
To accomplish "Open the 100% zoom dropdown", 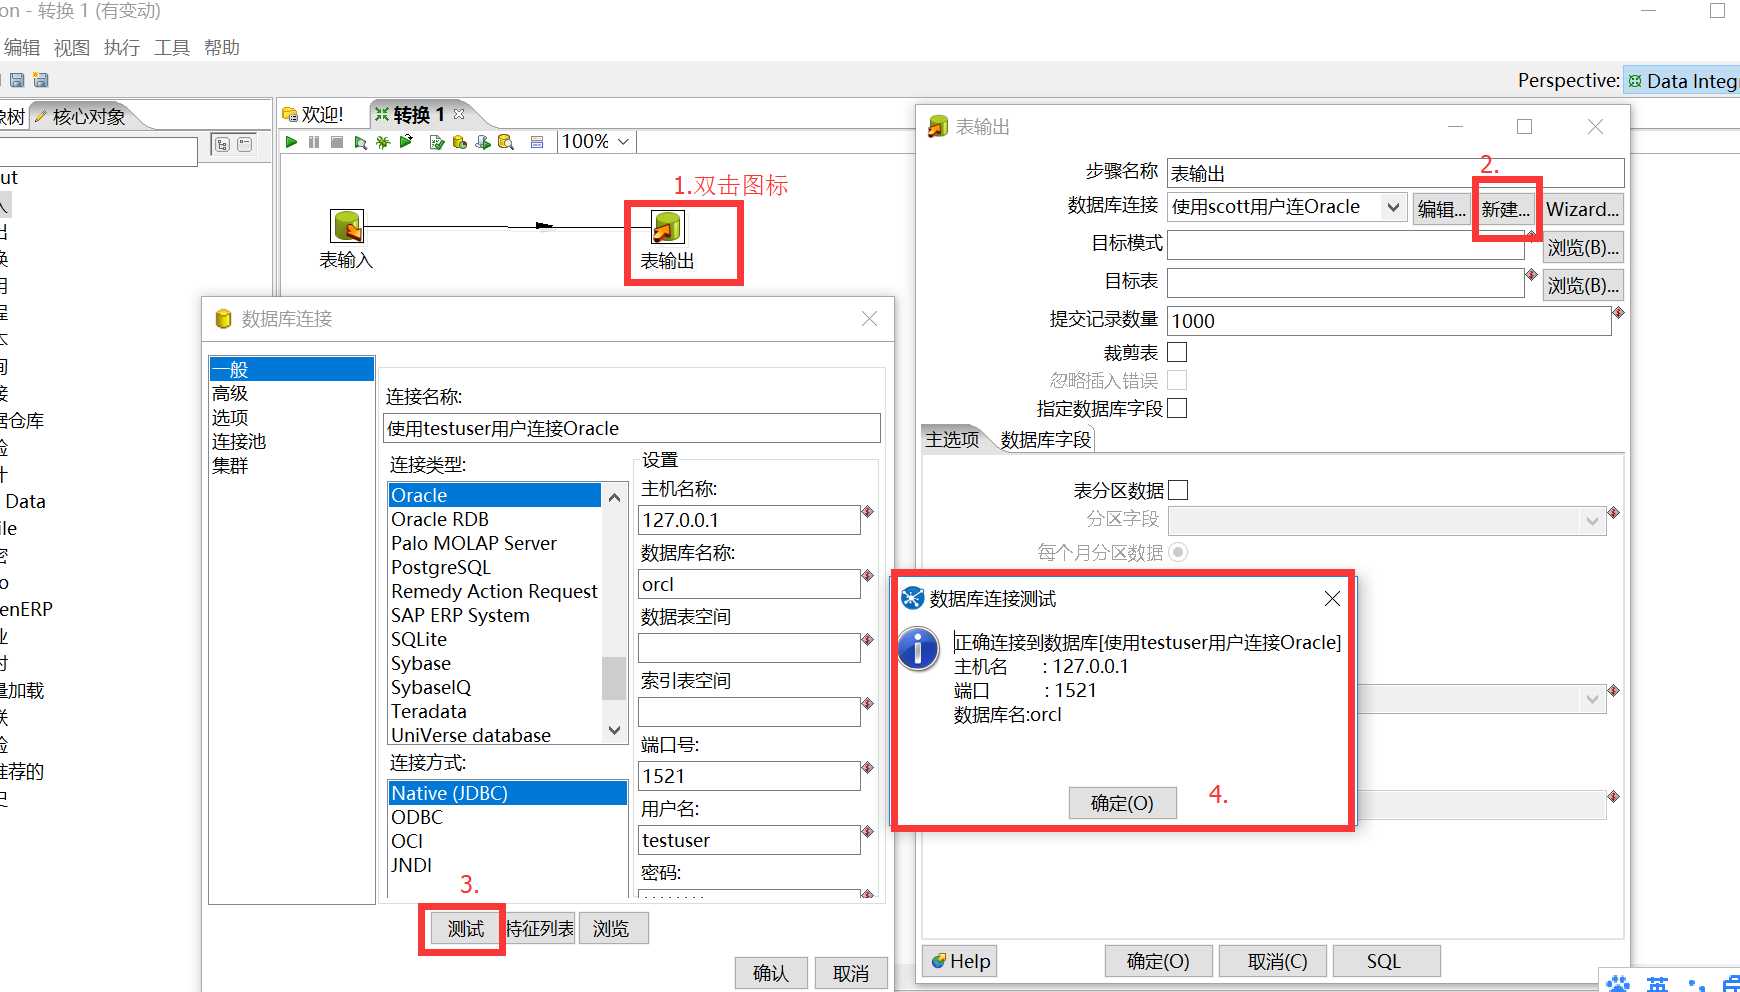I will 624,142.
